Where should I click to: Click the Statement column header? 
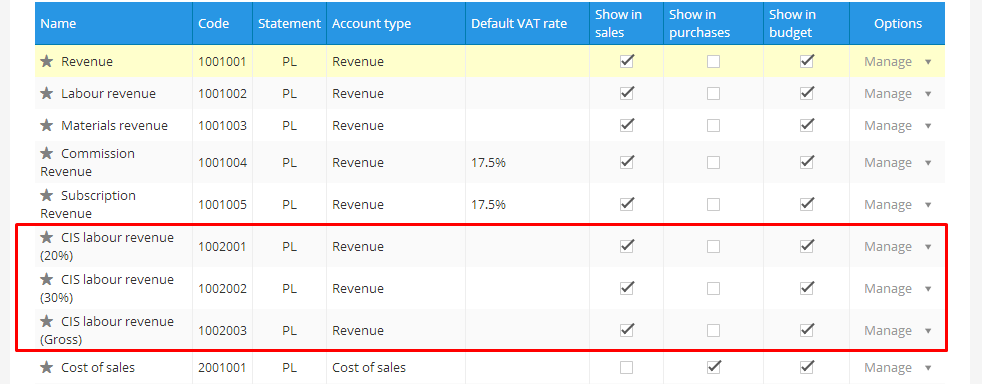tap(289, 24)
